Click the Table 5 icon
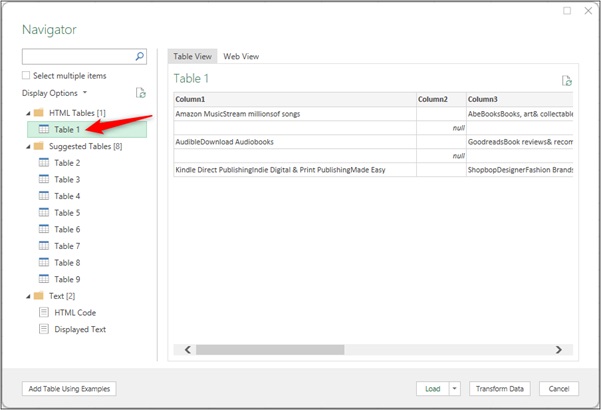This screenshot has width=601, height=410. (44, 213)
